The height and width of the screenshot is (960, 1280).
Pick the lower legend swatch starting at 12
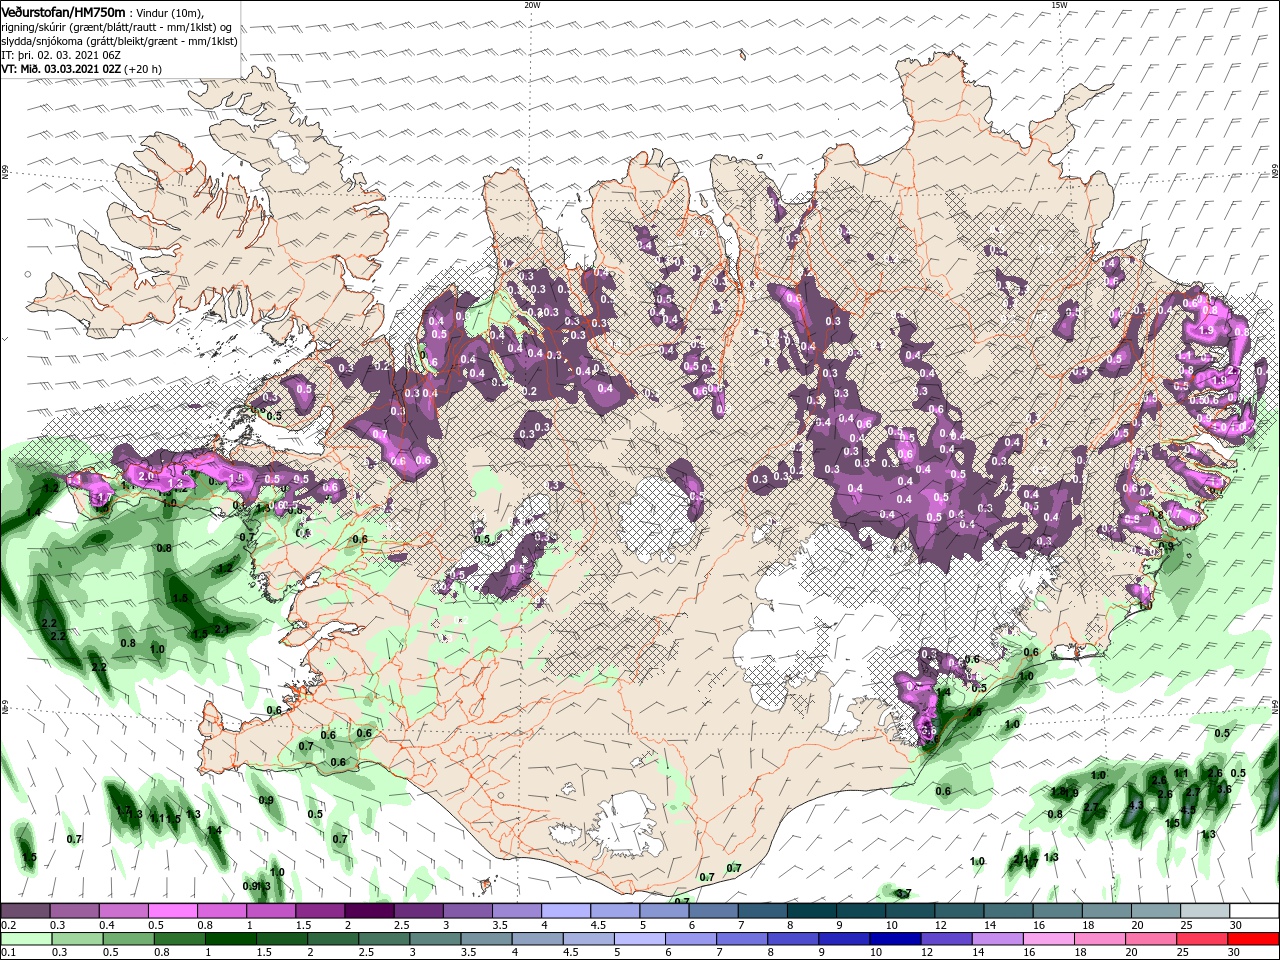coord(945,939)
